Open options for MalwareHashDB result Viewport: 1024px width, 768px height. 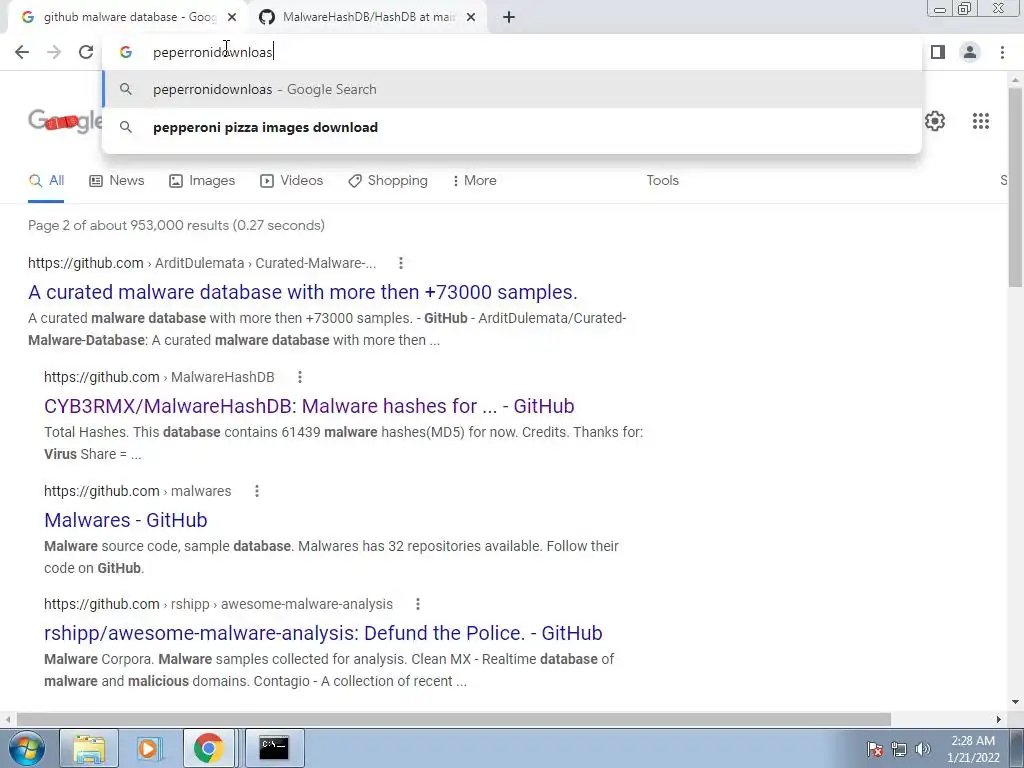coord(300,377)
